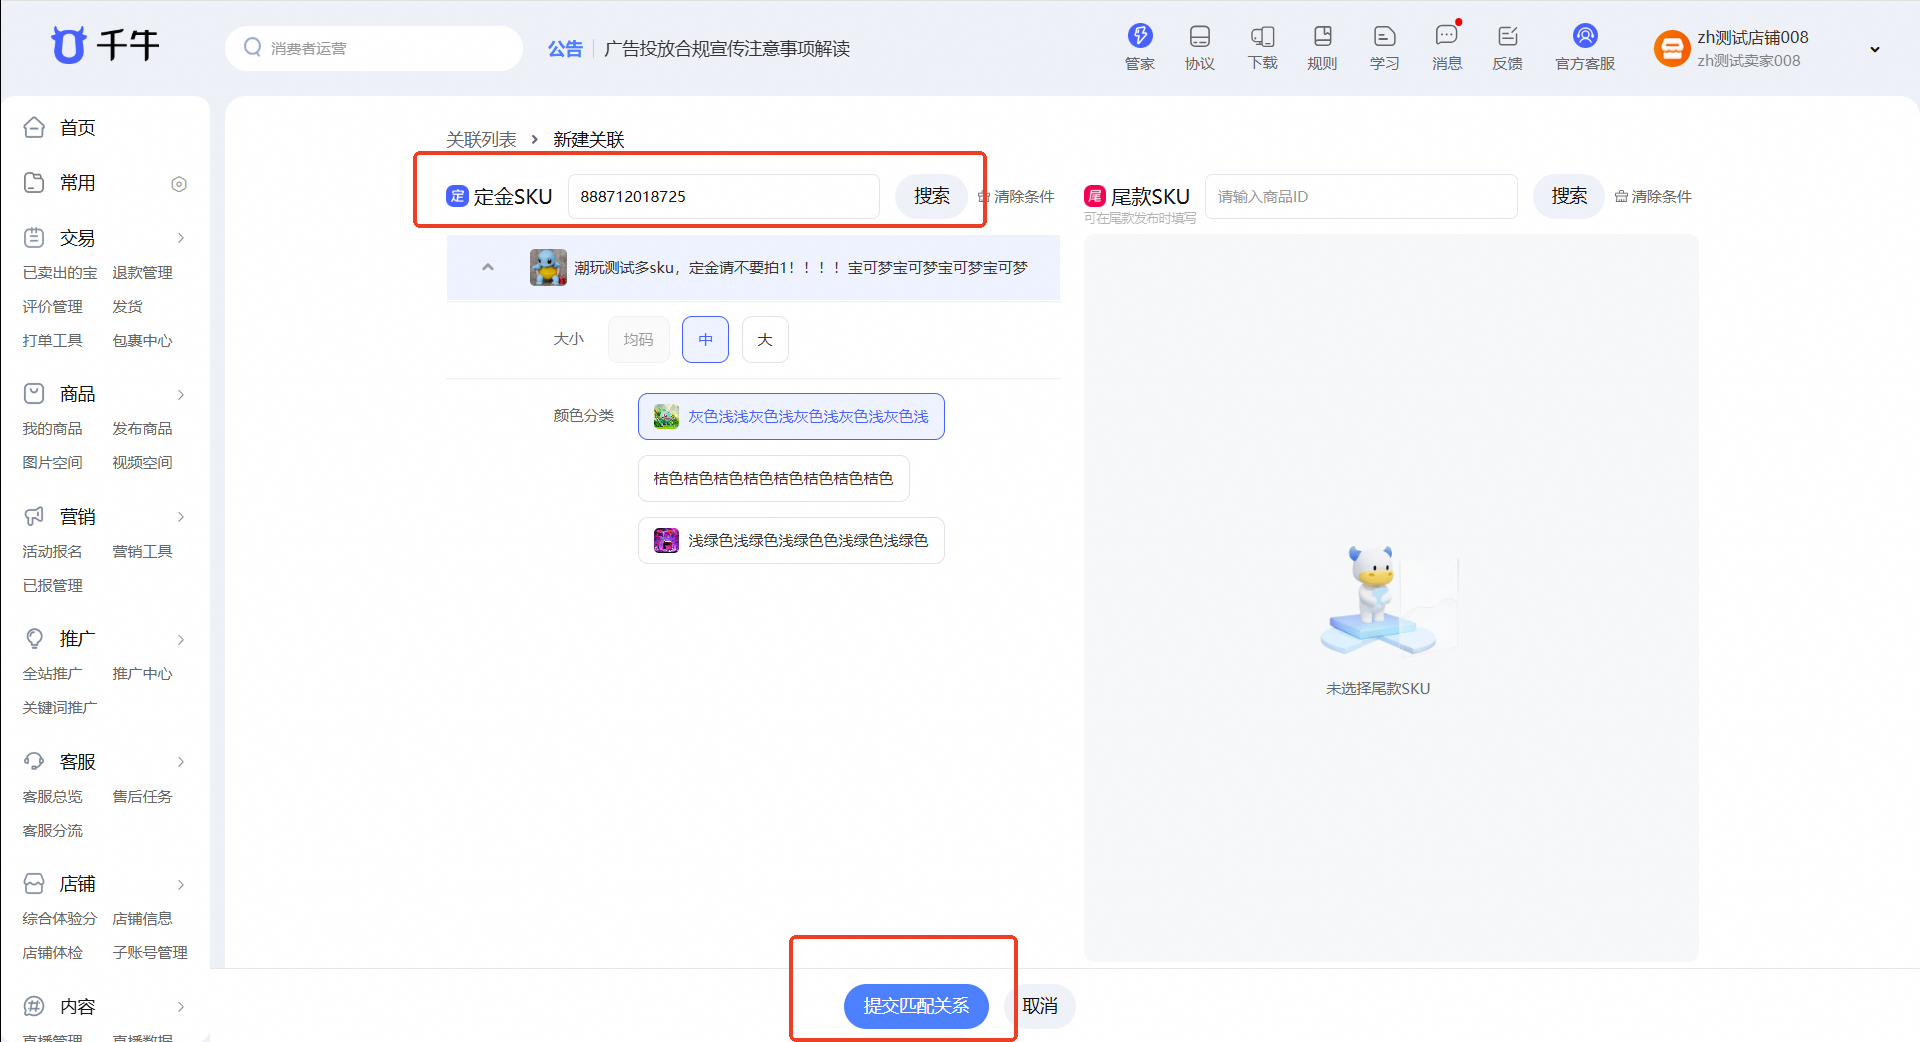Open 我的商品 in sidebar
This screenshot has height=1042, width=1920.
pos(52,429)
